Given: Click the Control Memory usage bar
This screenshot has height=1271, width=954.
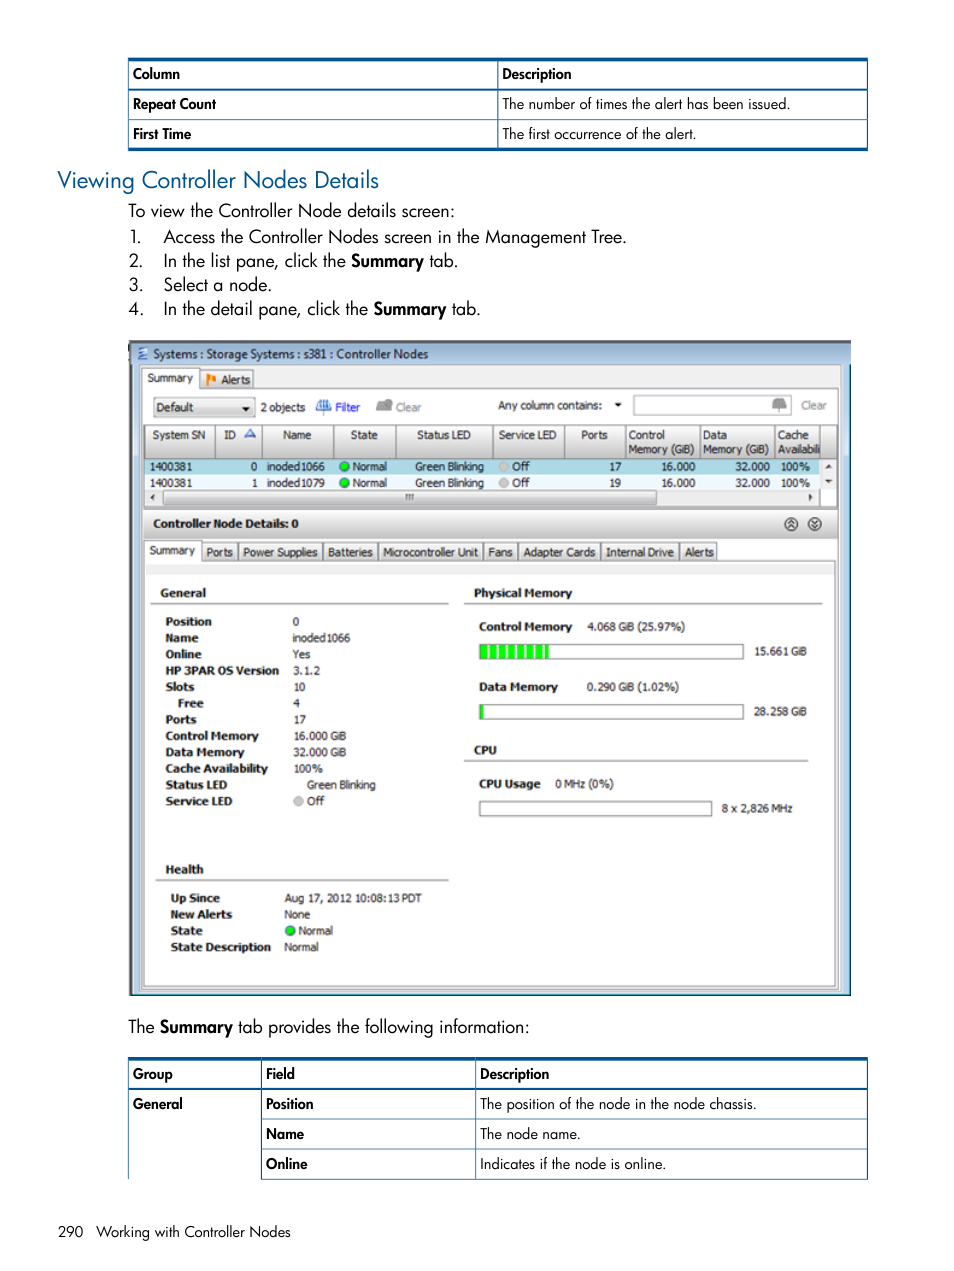Looking at the screenshot, I should [x=611, y=652].
